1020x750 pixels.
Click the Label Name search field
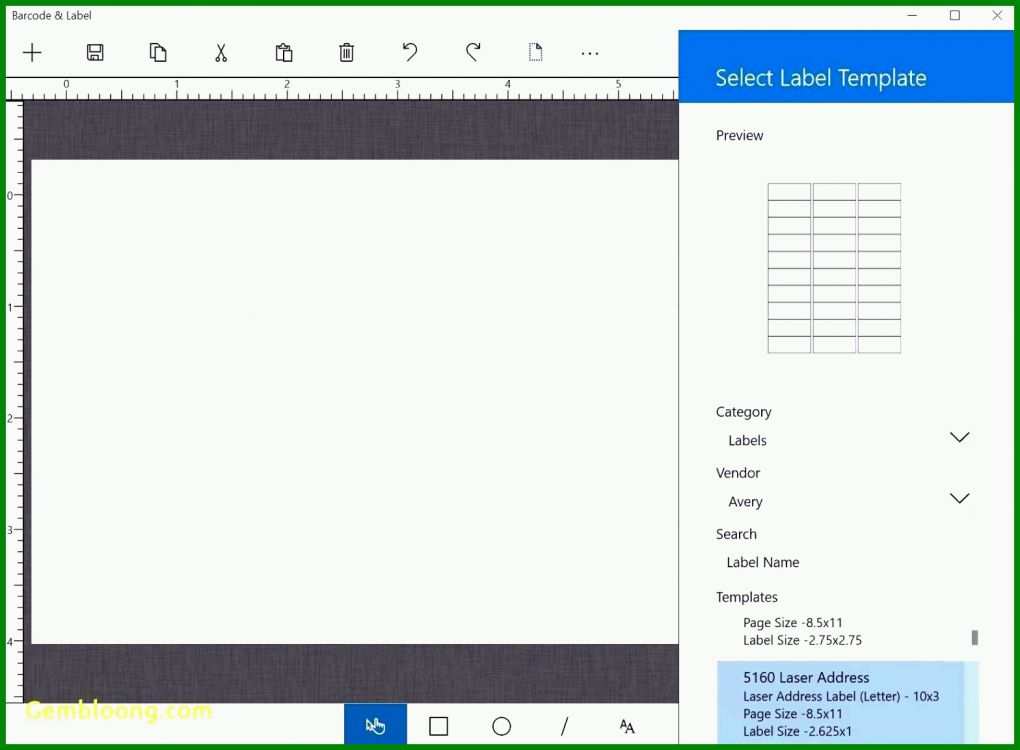845,562
